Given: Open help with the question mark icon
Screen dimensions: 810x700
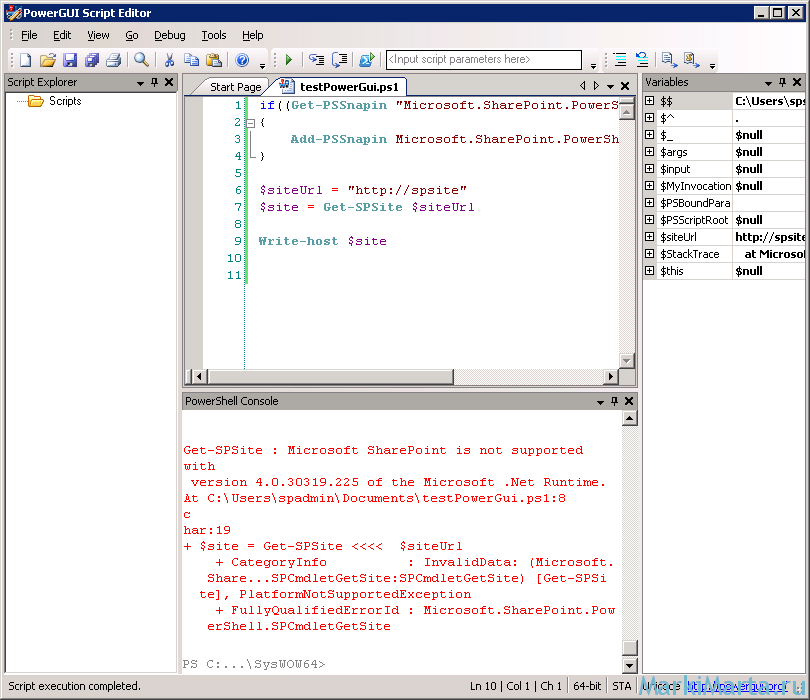Looking at the screenshot, I should point(242,60).
